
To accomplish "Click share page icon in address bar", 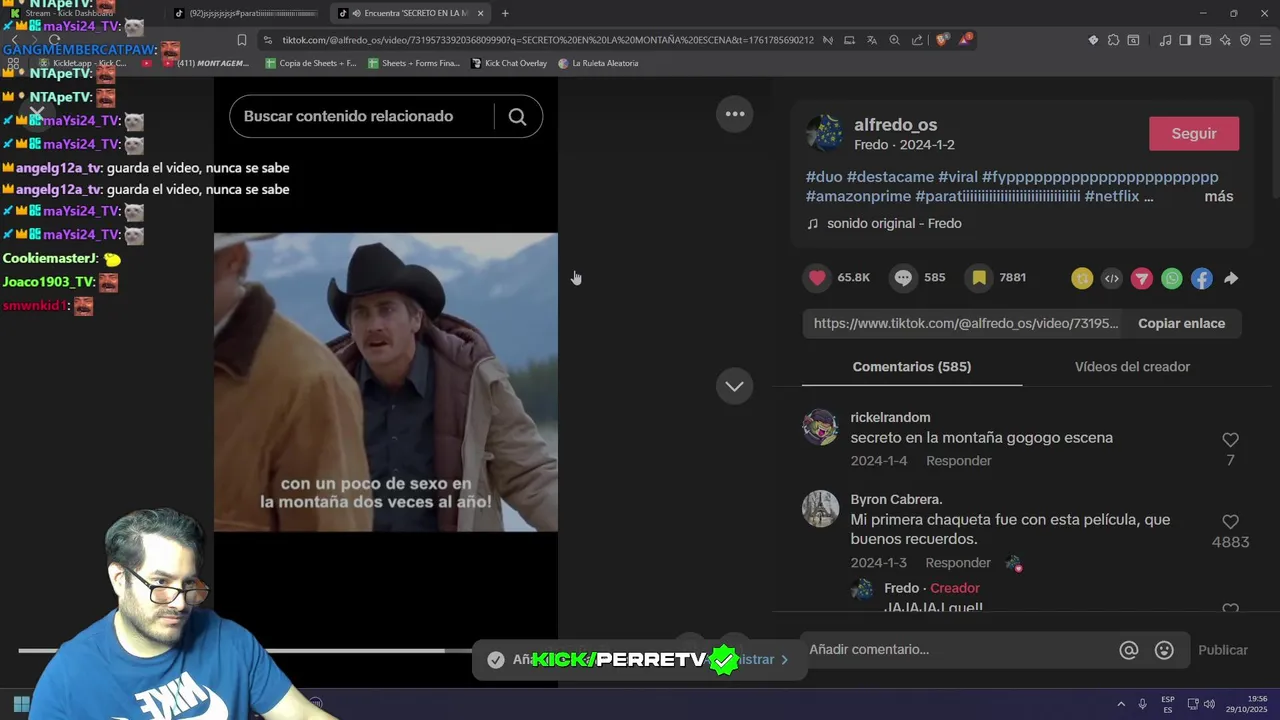I will (917, 40).
